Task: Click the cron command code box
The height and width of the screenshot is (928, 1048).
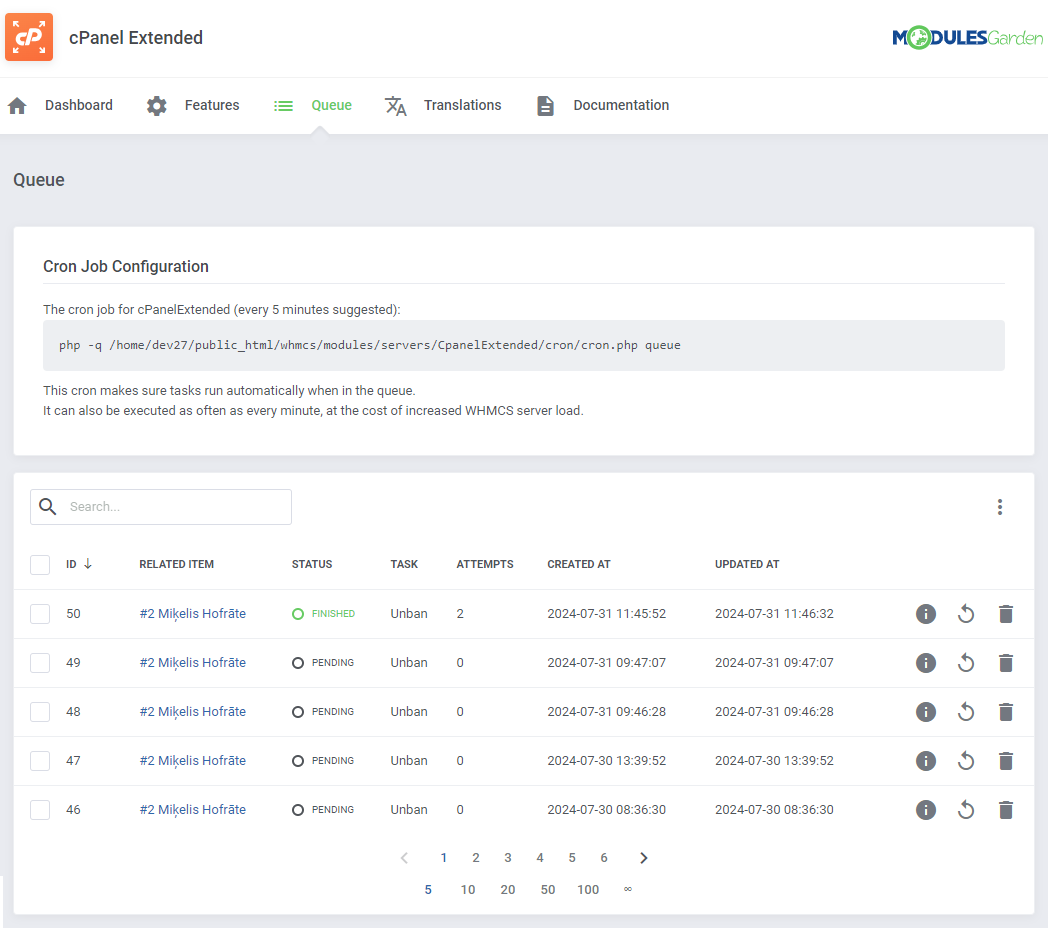Action: coord(523,345)
